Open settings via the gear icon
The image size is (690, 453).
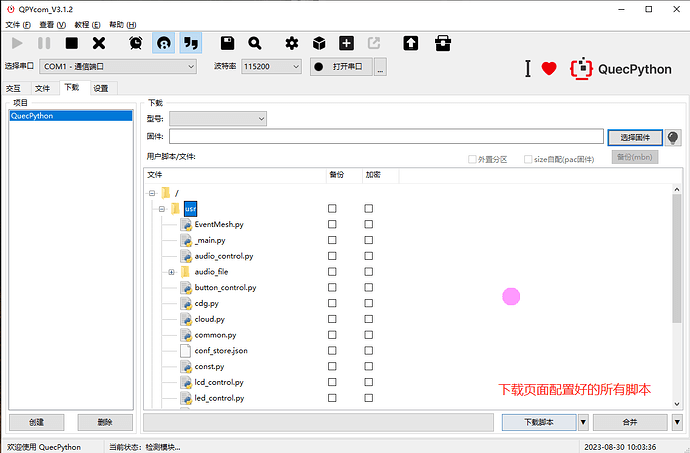coord(291,43)
